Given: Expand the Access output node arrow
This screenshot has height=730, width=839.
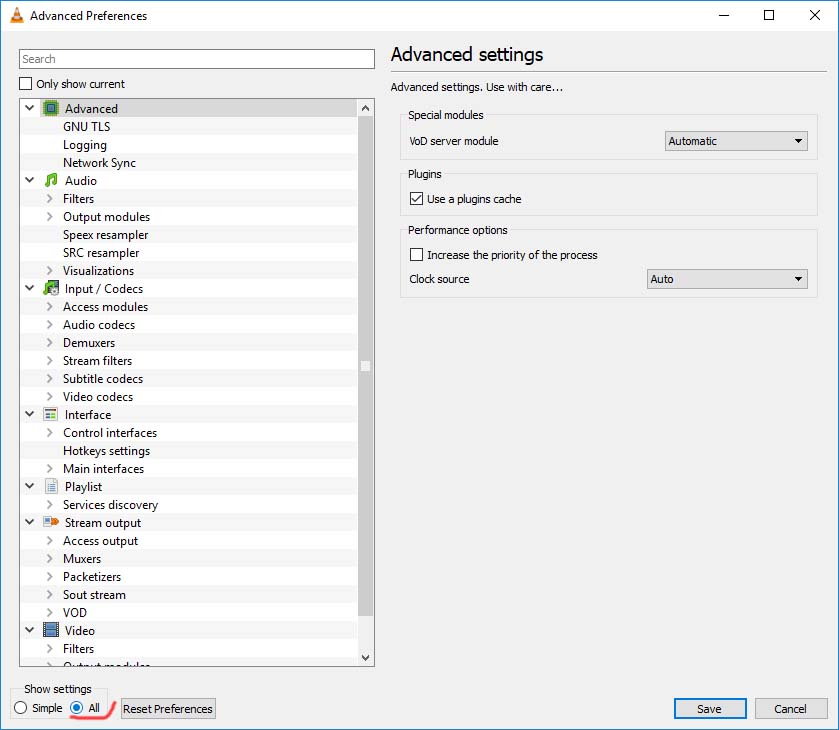Looking at the screenshot, I should pos(50,541).
